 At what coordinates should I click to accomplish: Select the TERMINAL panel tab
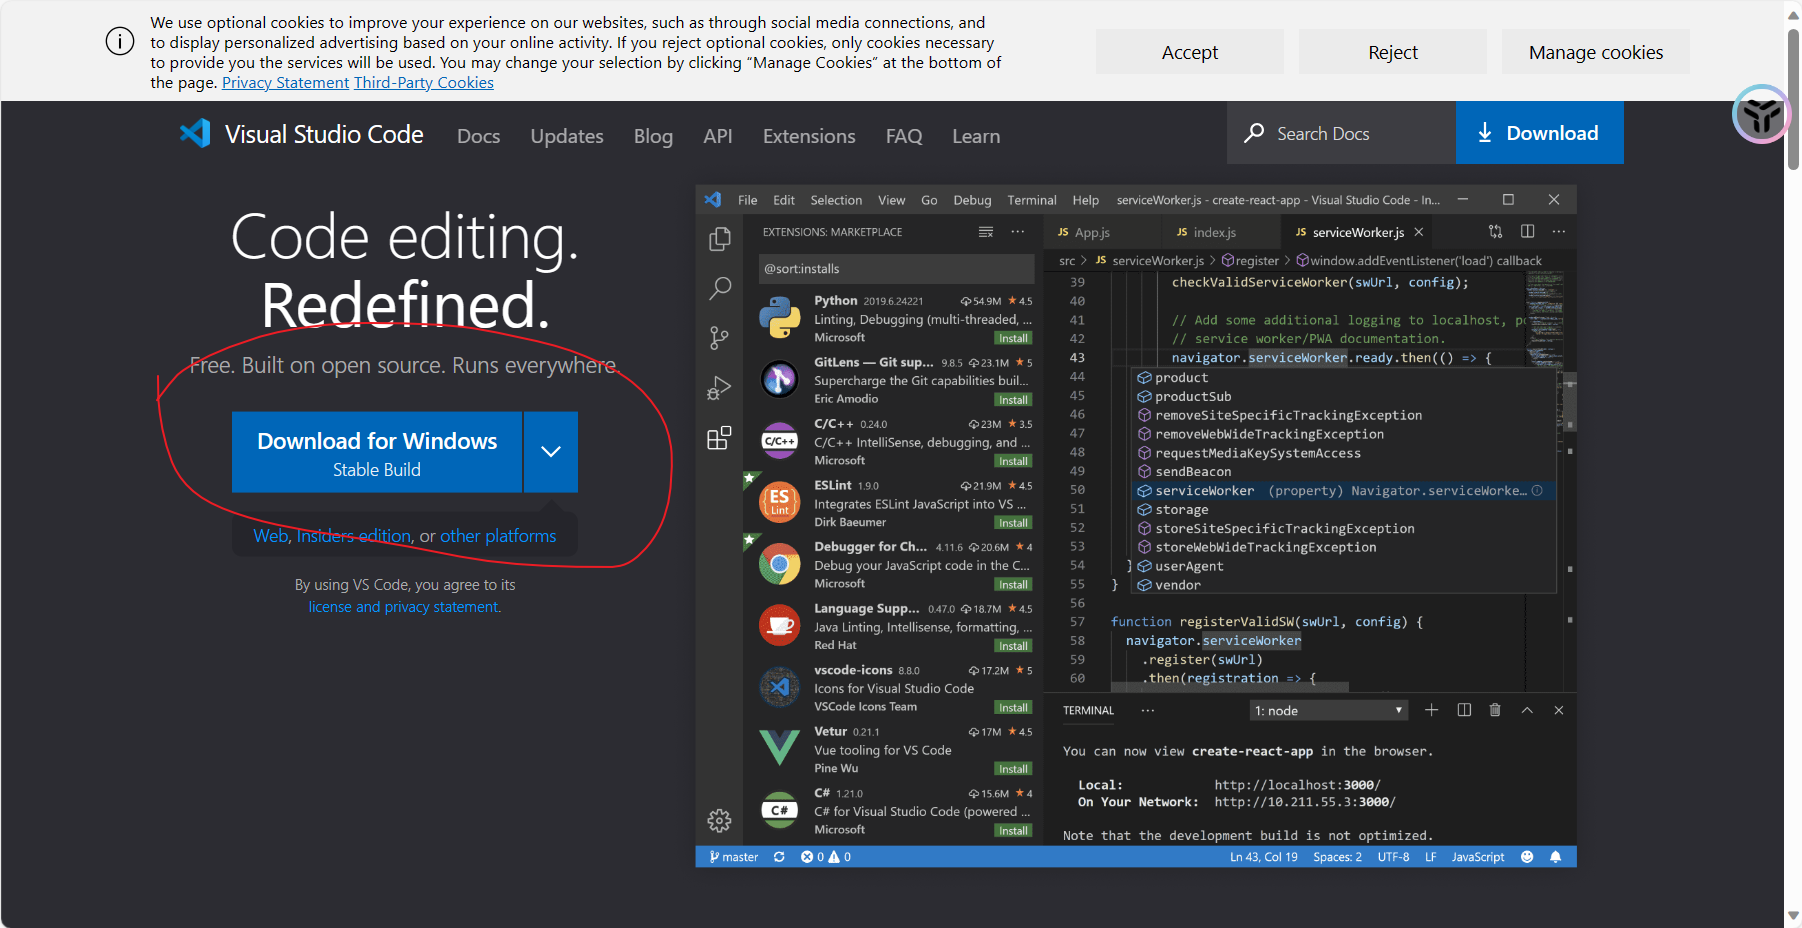(1088, 711)
